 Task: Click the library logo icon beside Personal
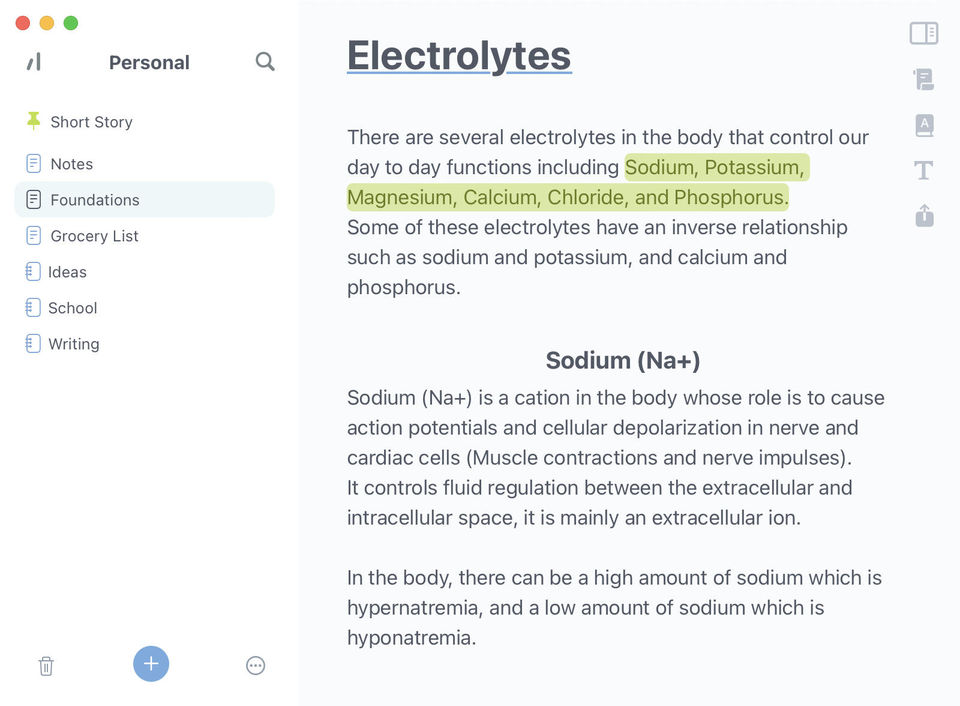click(x=34, y=61)
